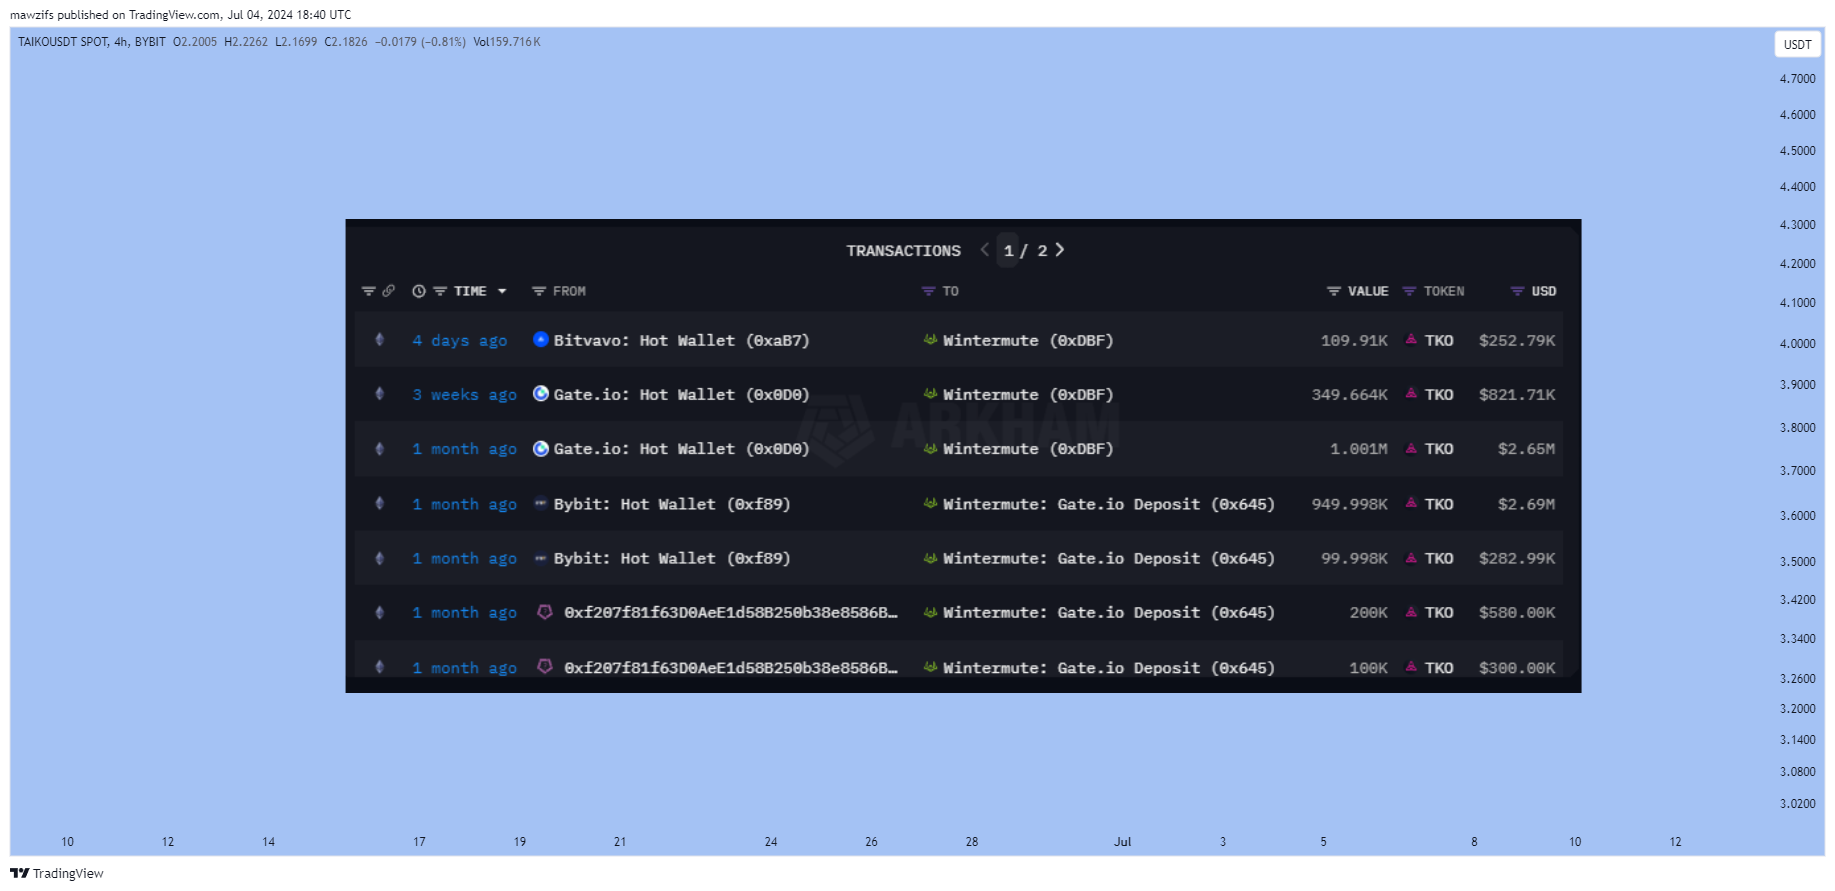Open the TOKEN column filter
Screen dimensions: 1835x891
click(1409, 291)
